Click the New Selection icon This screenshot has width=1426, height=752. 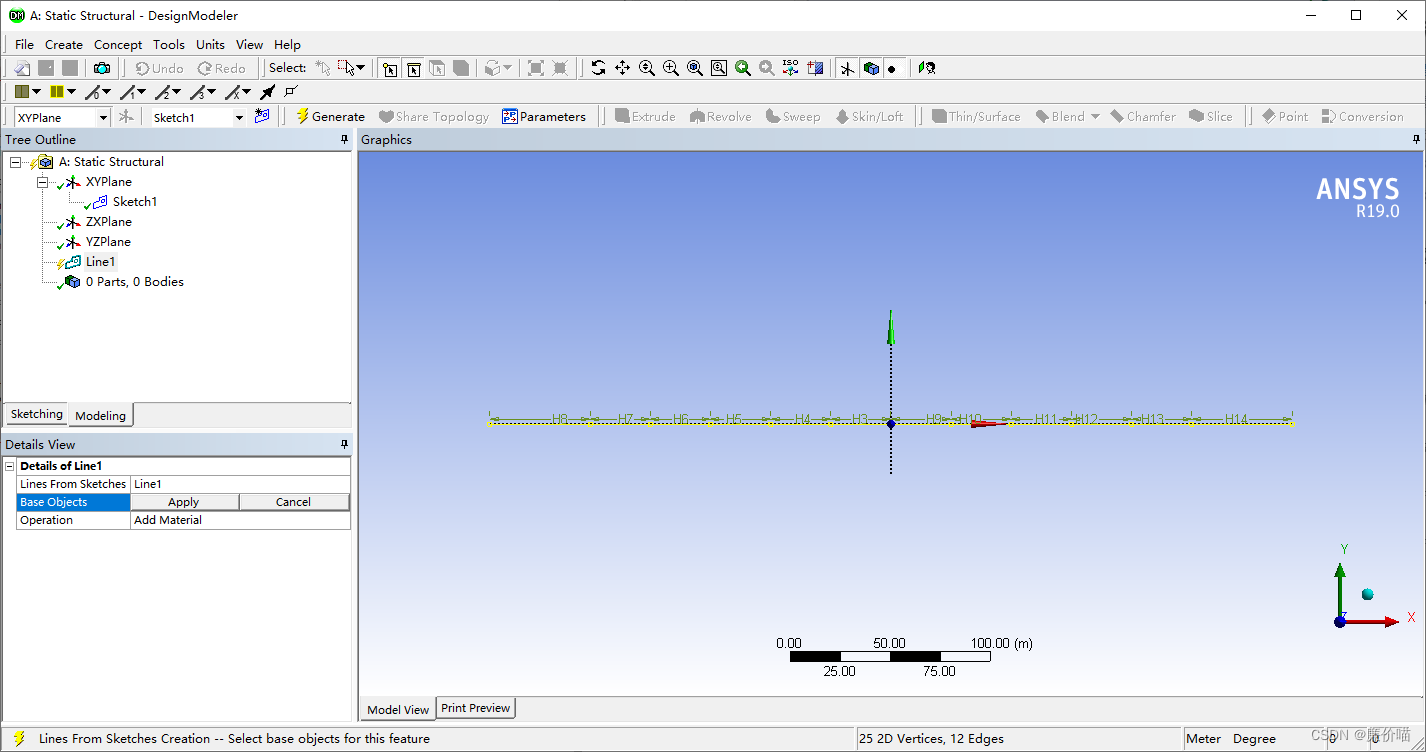click(323, 68)
